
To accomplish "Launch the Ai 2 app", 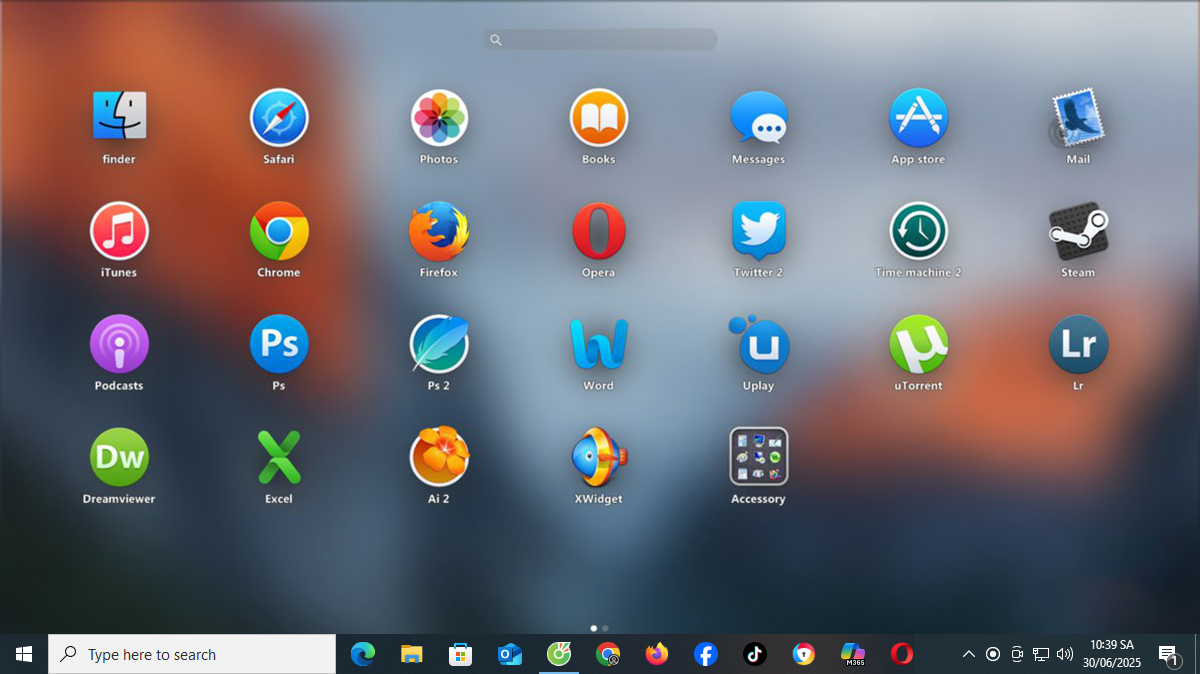I will pos(439,457).
